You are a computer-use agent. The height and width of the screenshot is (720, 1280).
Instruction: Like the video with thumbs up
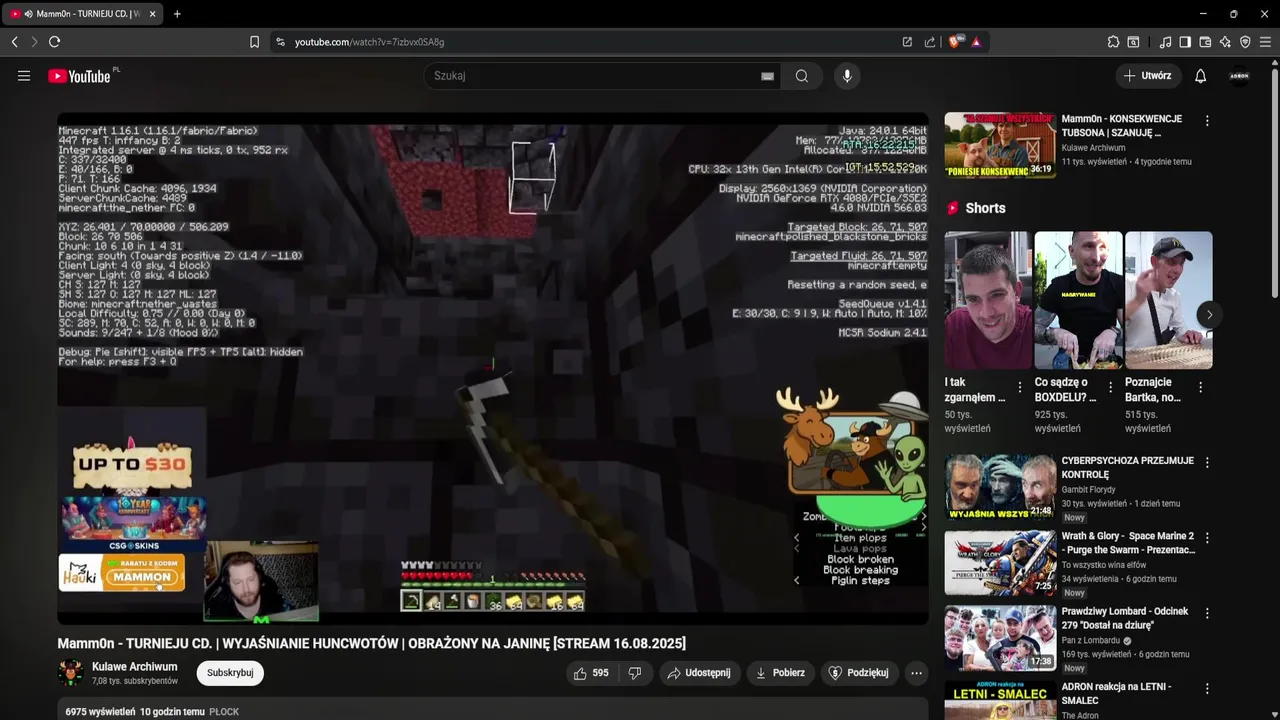click(x=590, y=673)
